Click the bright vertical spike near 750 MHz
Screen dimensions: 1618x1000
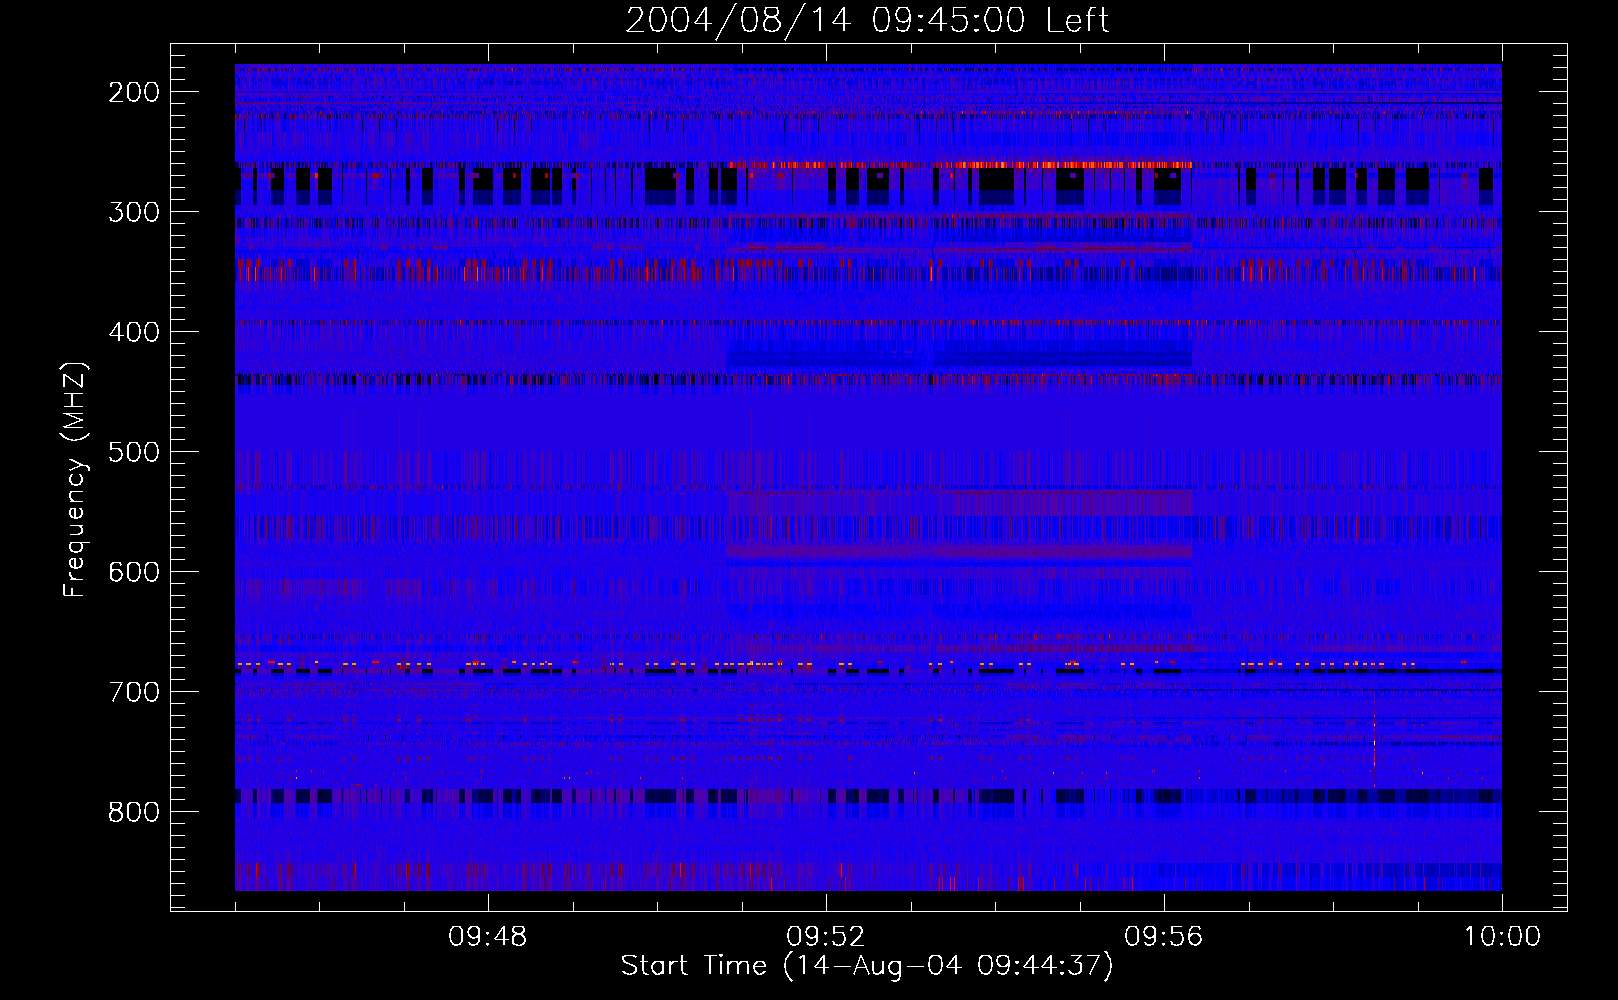[1374, 740]
